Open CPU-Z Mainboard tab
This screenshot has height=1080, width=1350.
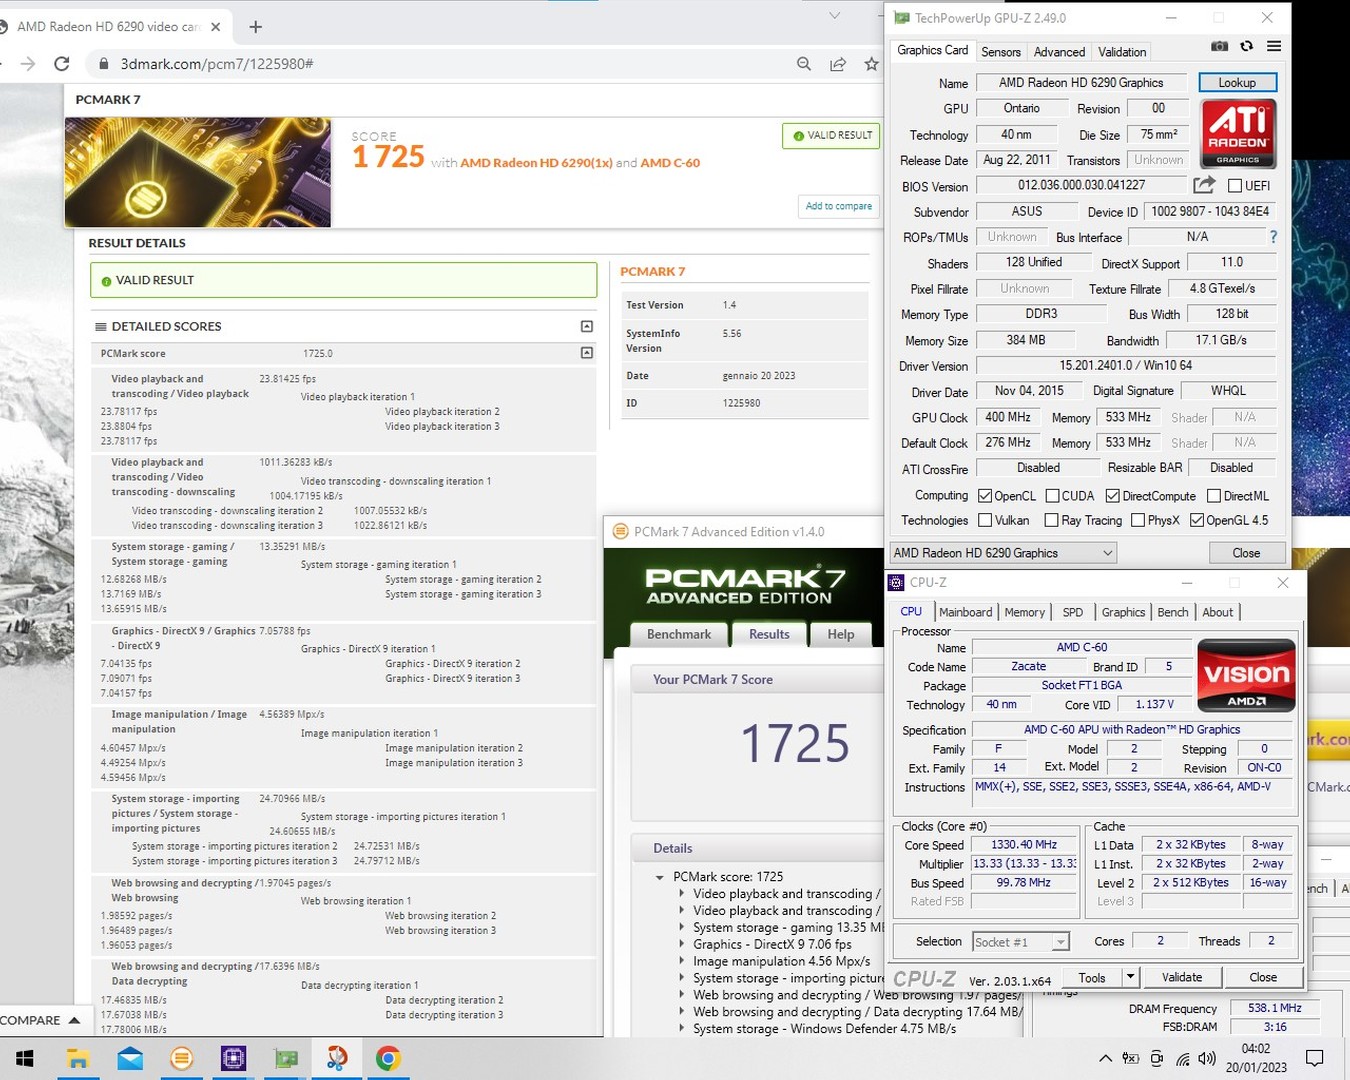point(965,612)
